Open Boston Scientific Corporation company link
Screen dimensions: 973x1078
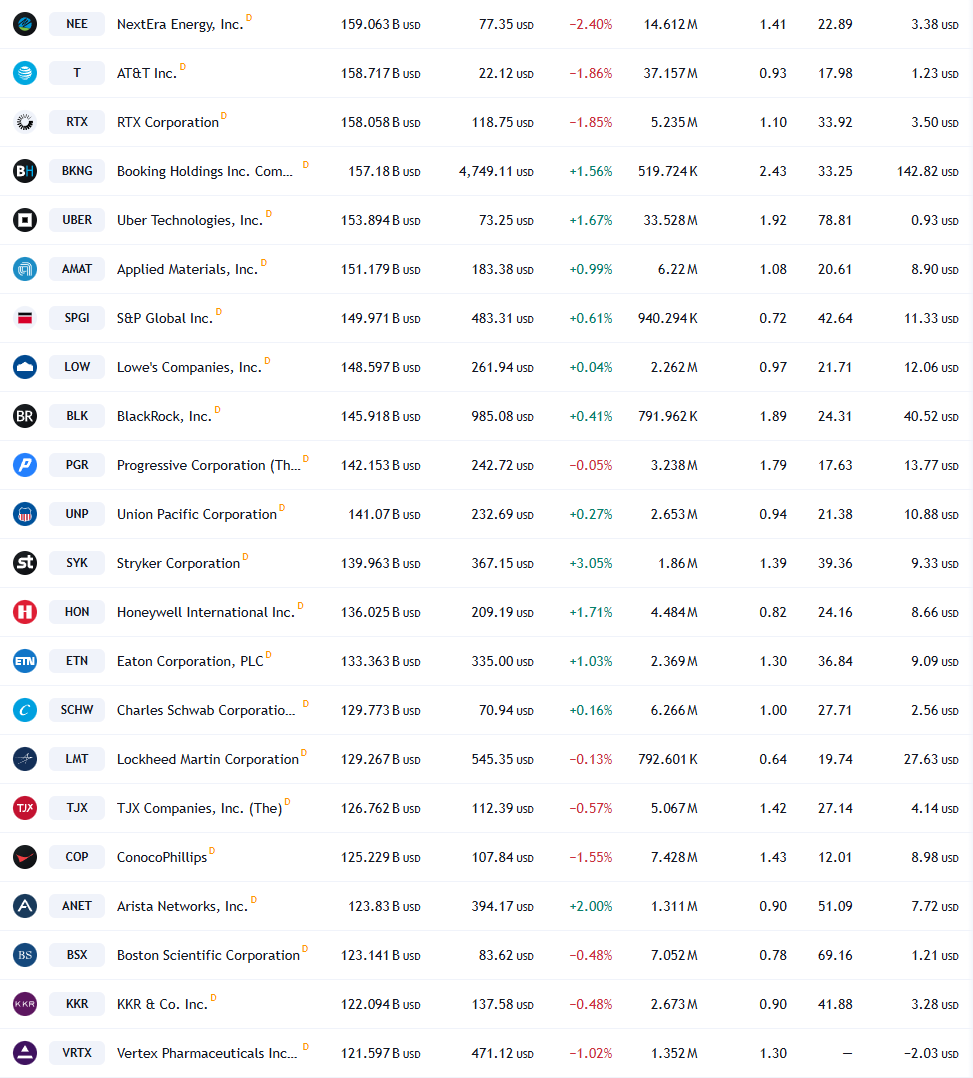208,956
